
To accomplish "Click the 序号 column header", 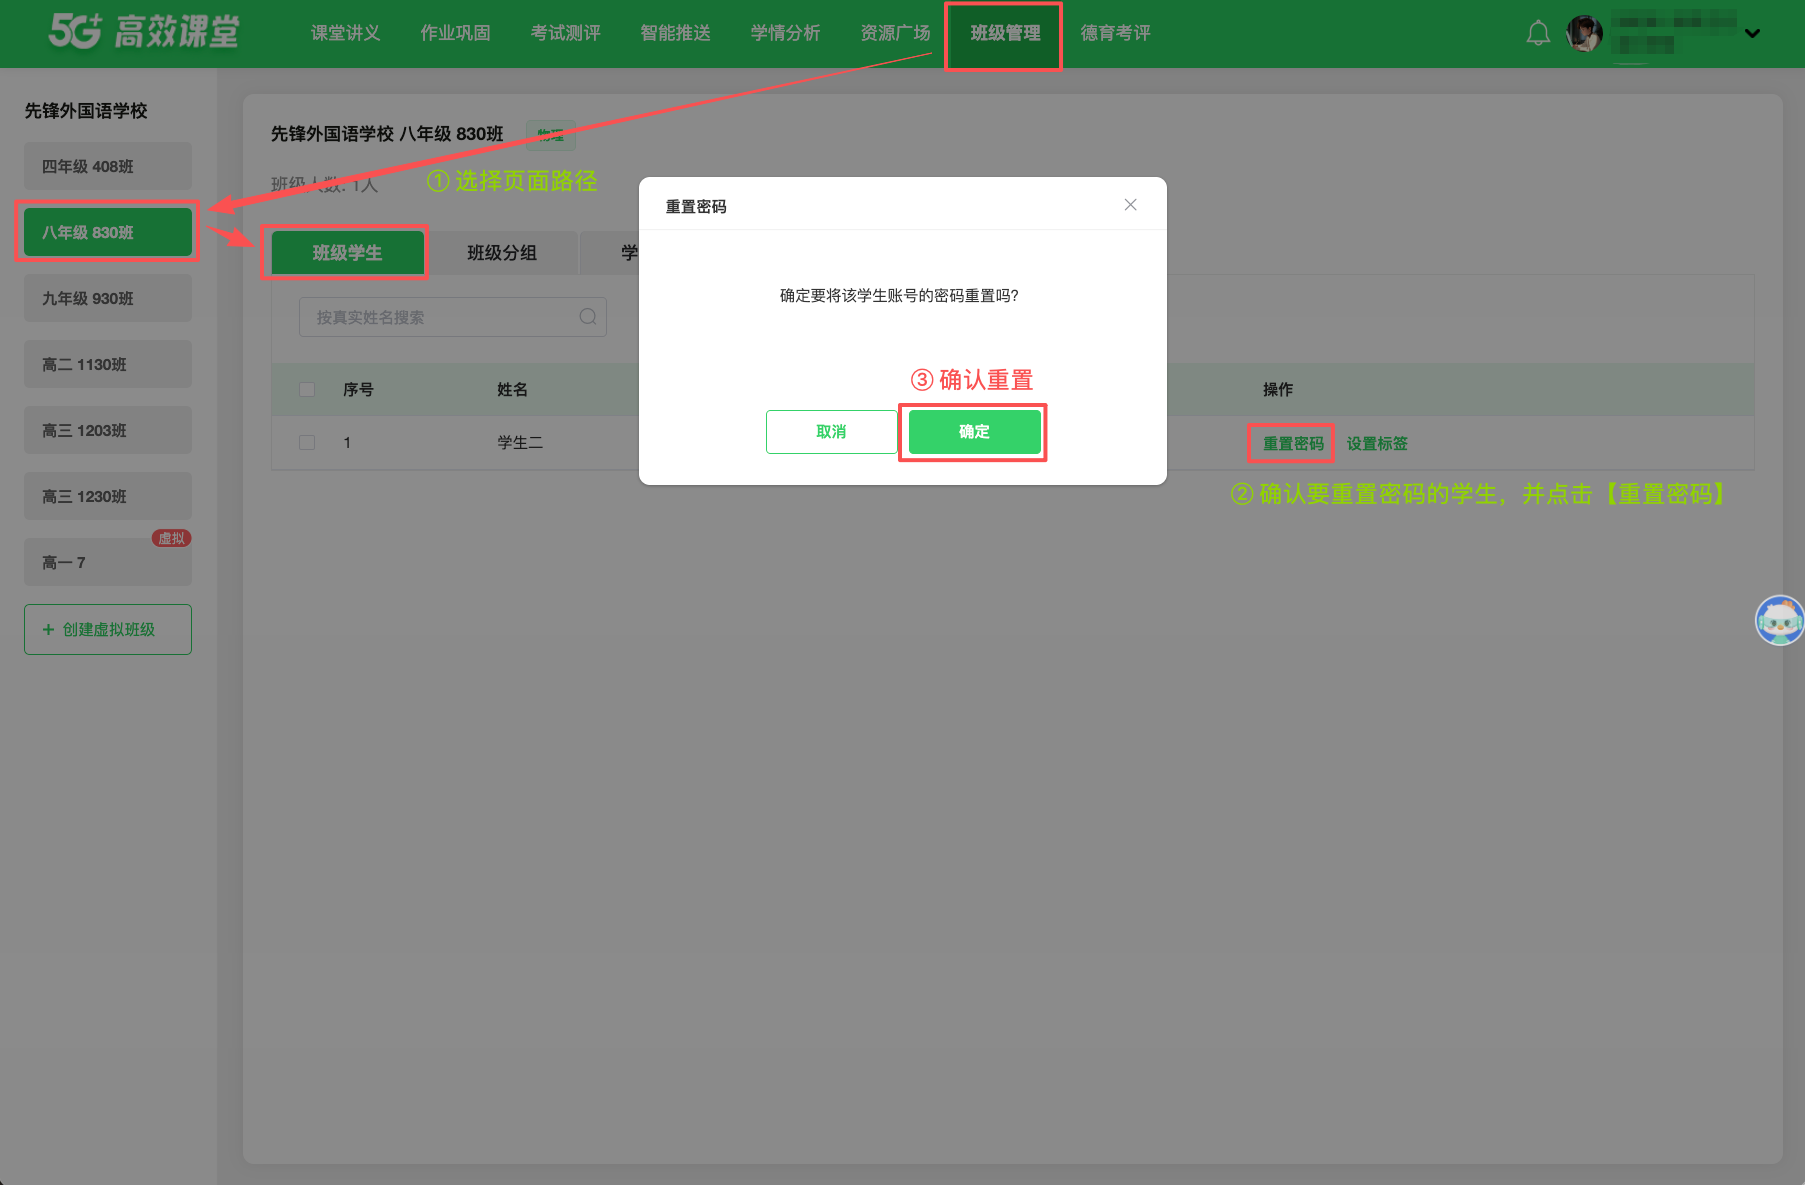I will (x=358, y=390).
